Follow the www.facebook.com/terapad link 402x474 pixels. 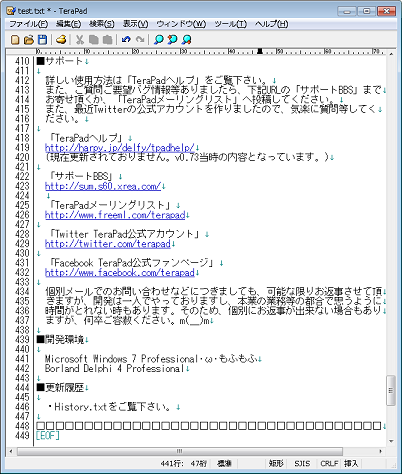(120, 273)
